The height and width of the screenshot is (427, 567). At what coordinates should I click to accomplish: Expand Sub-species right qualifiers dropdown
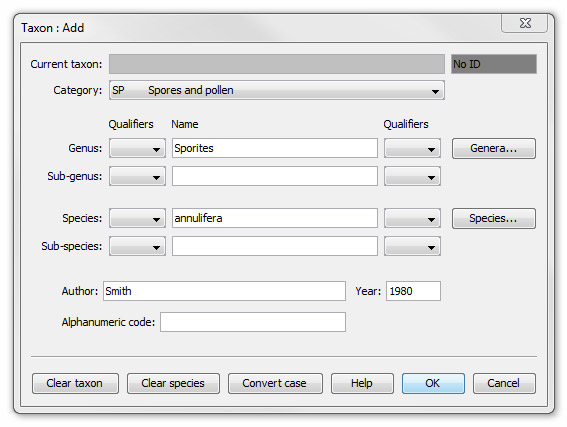(412, 247)
